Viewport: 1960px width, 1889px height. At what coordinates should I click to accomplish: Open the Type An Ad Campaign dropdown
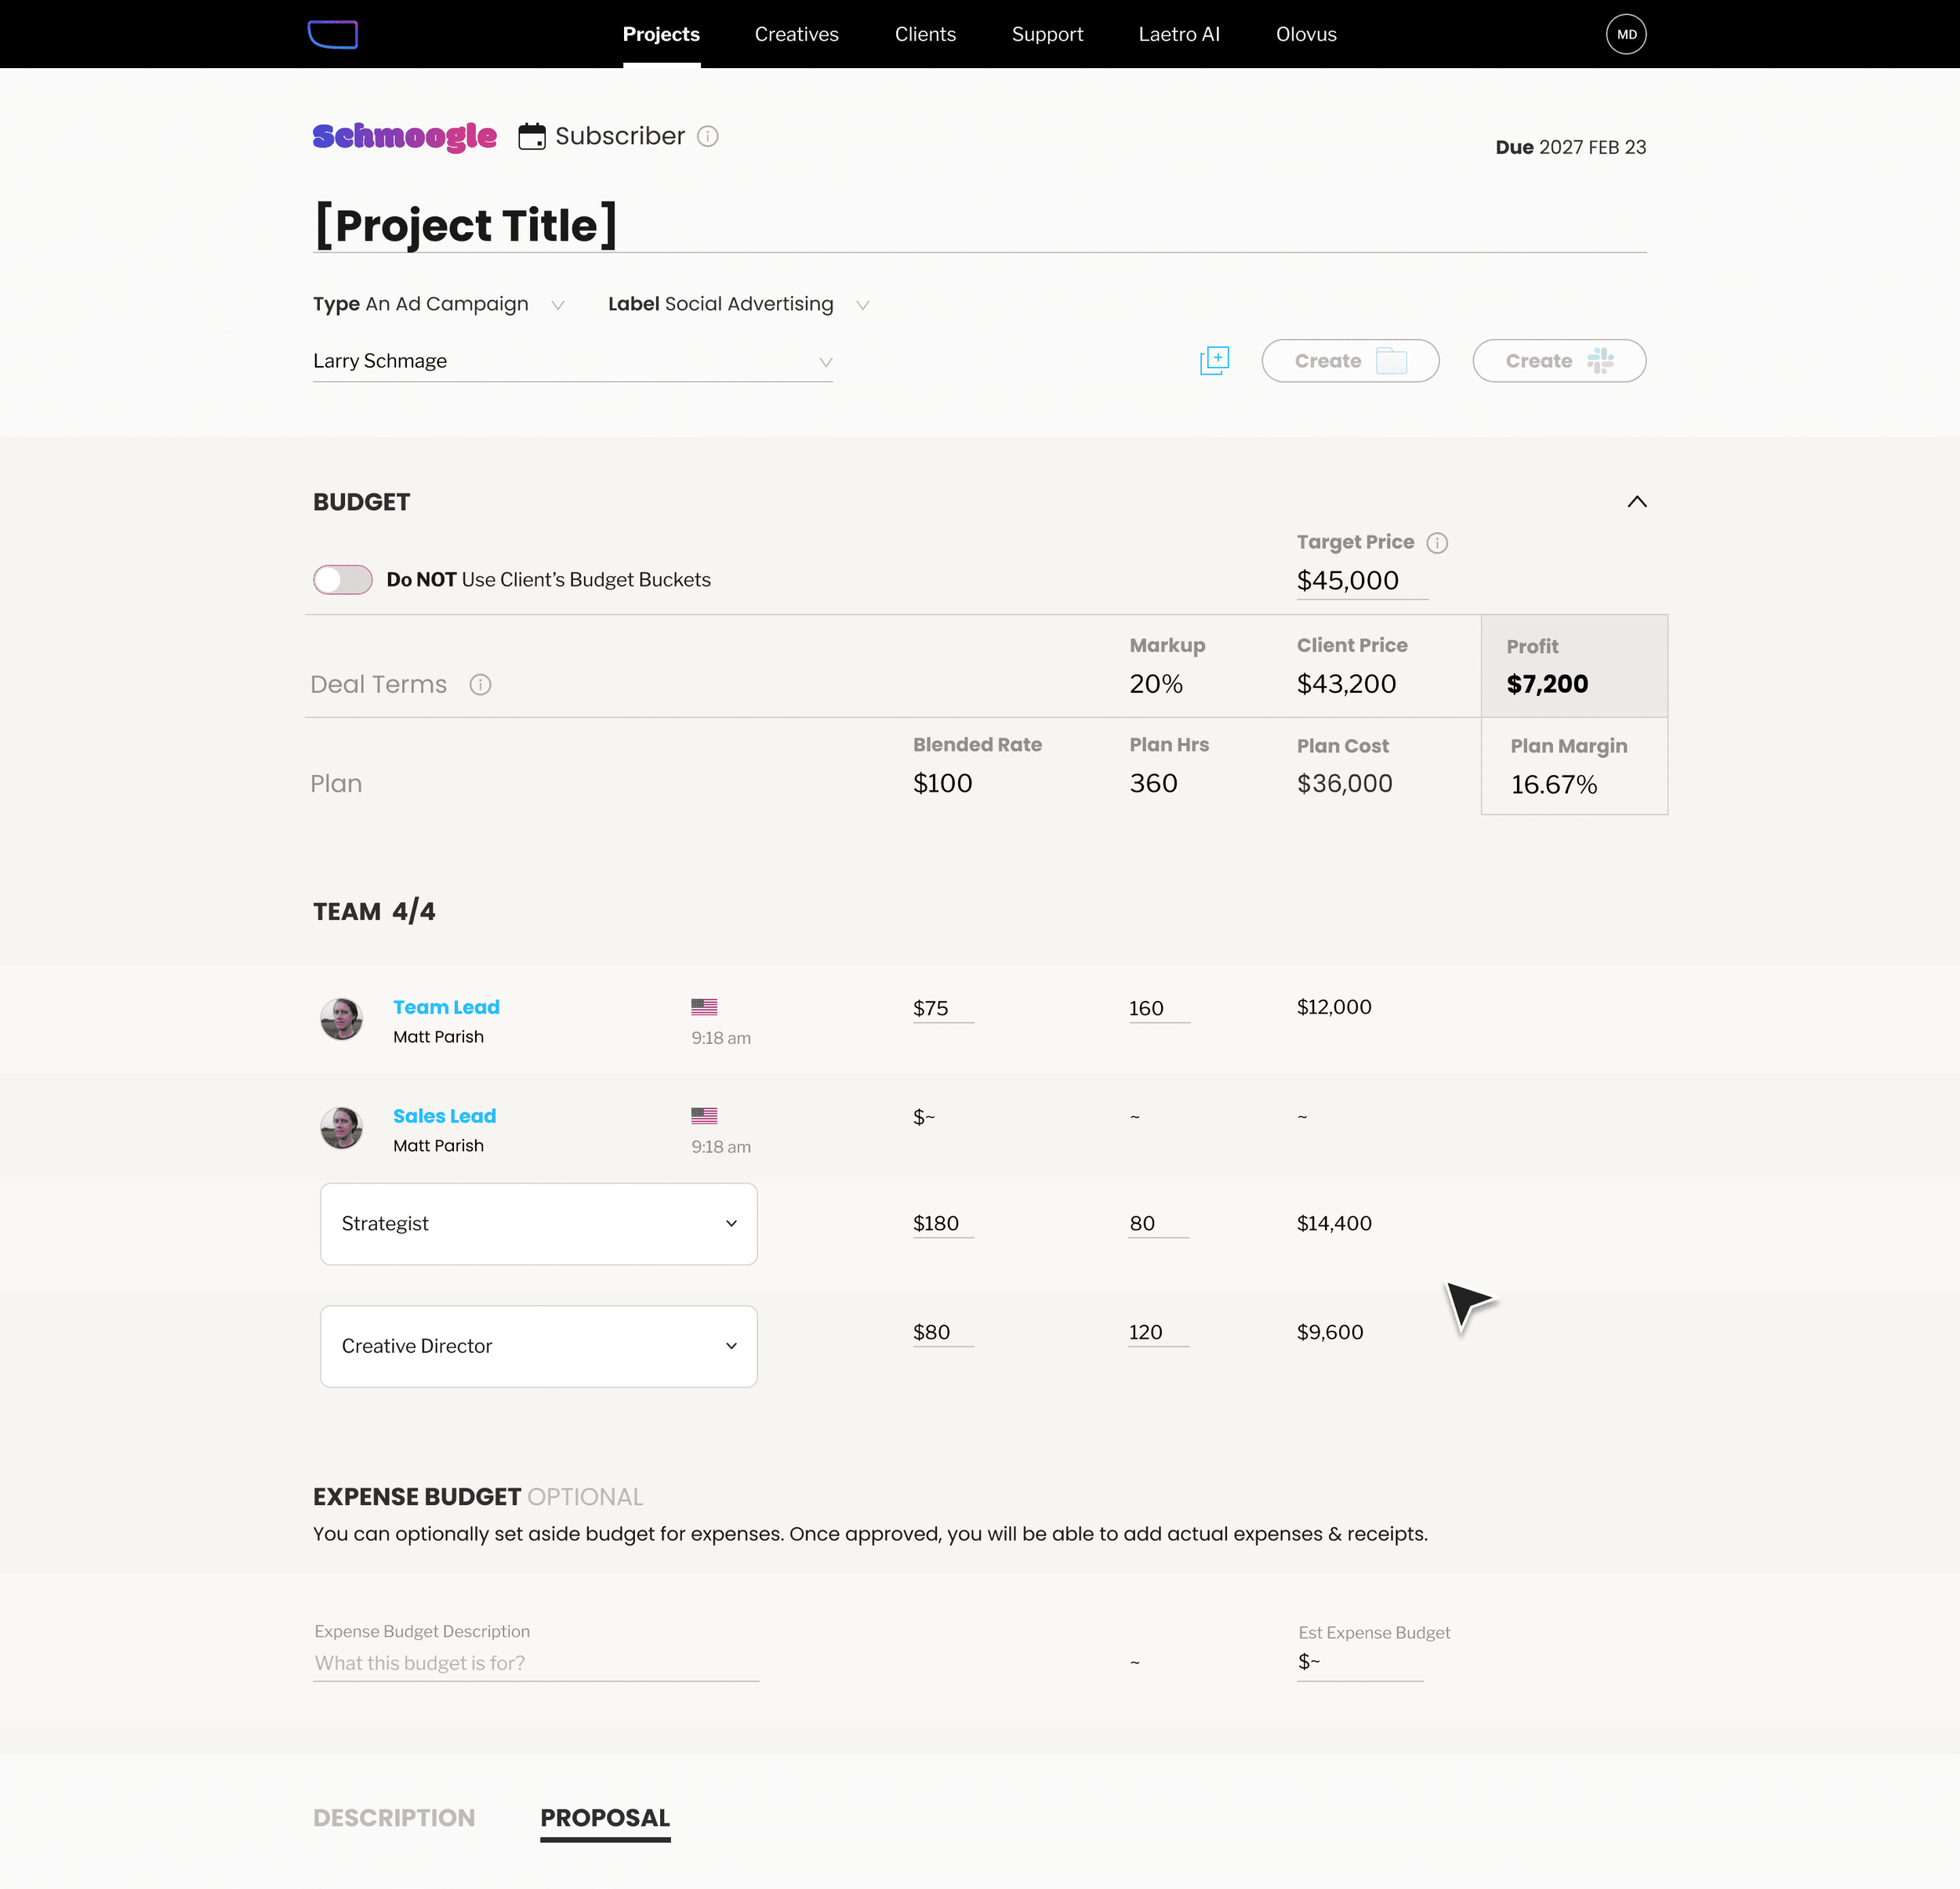pyautogui.click(x=558, y=304)
